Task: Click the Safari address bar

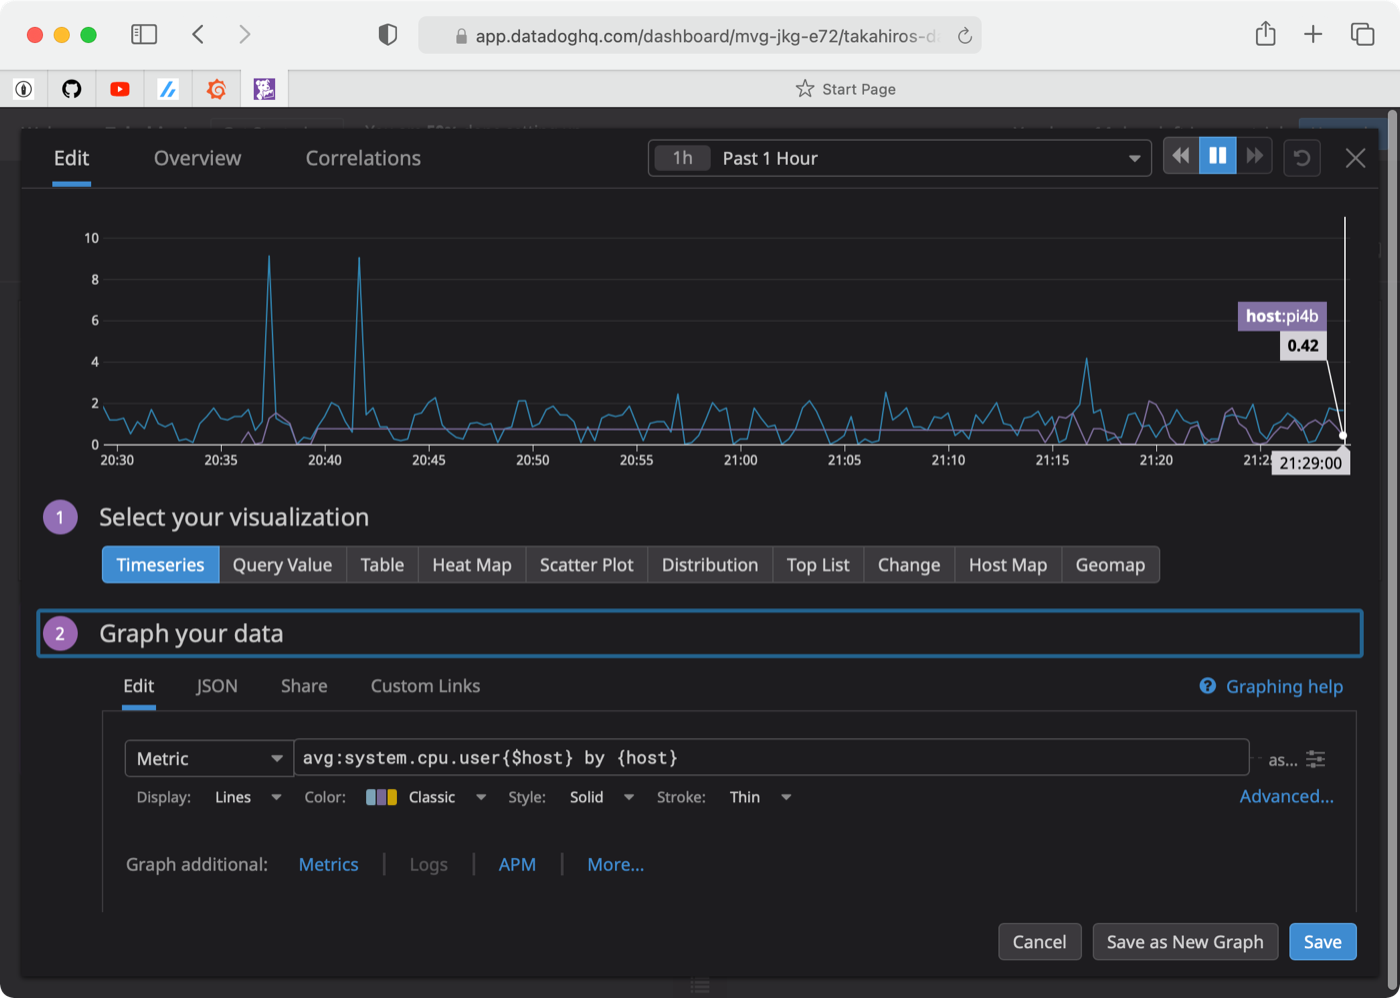Action: pos(700,36)
